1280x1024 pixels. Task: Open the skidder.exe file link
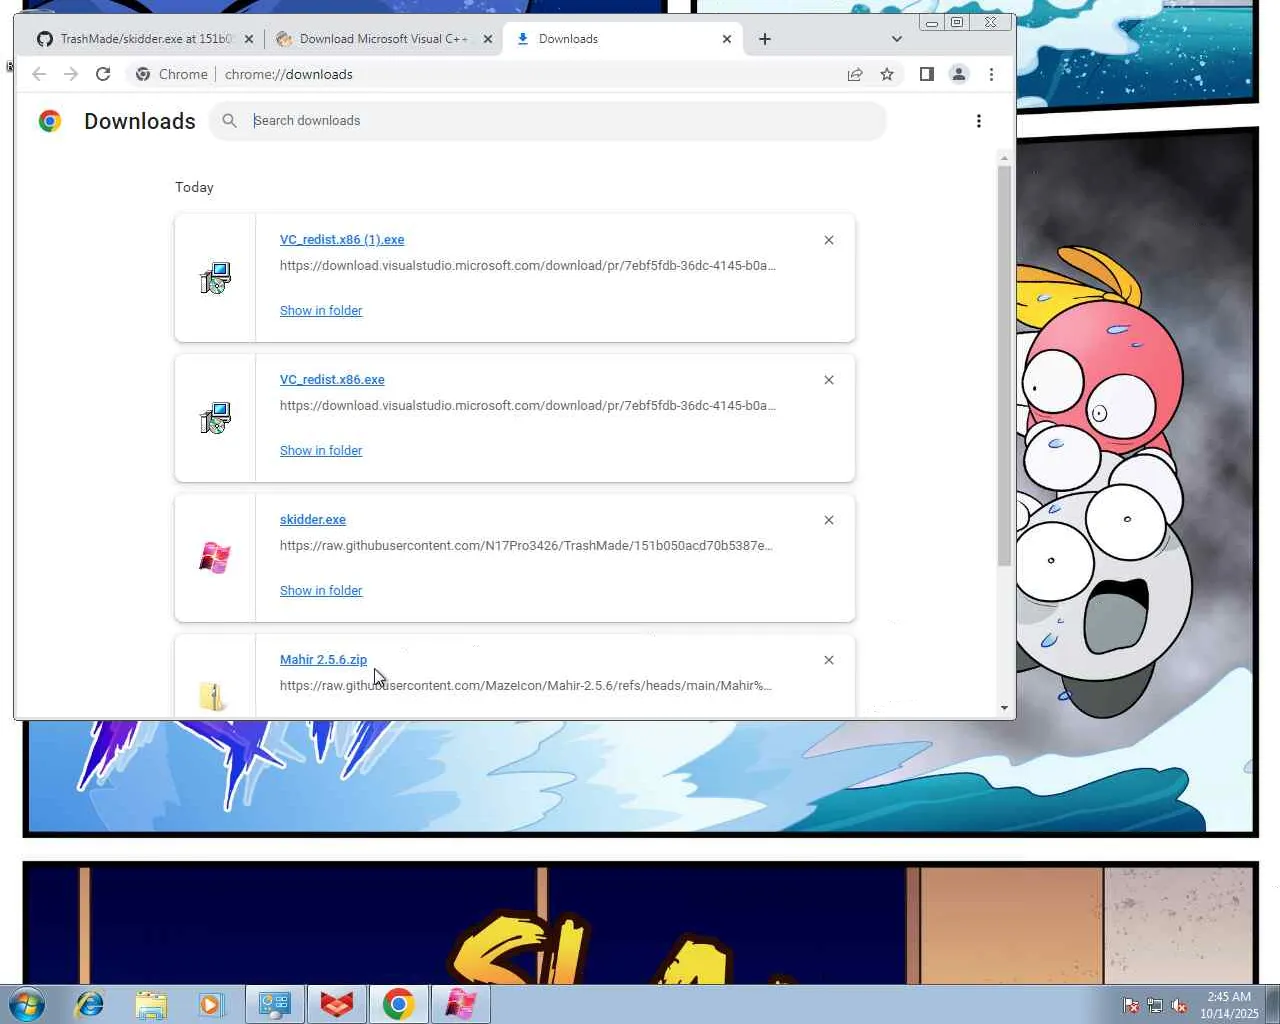[313, 520]
